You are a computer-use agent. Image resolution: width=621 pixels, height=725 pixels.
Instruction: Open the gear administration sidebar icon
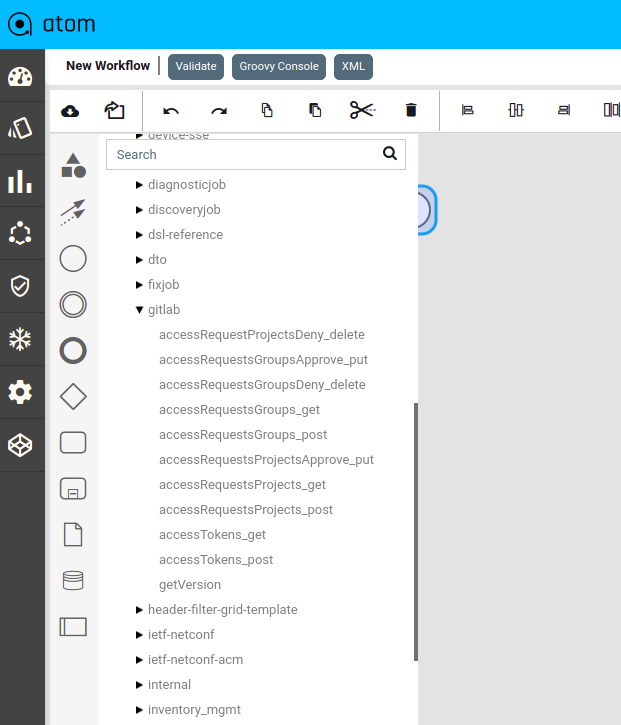20,392
